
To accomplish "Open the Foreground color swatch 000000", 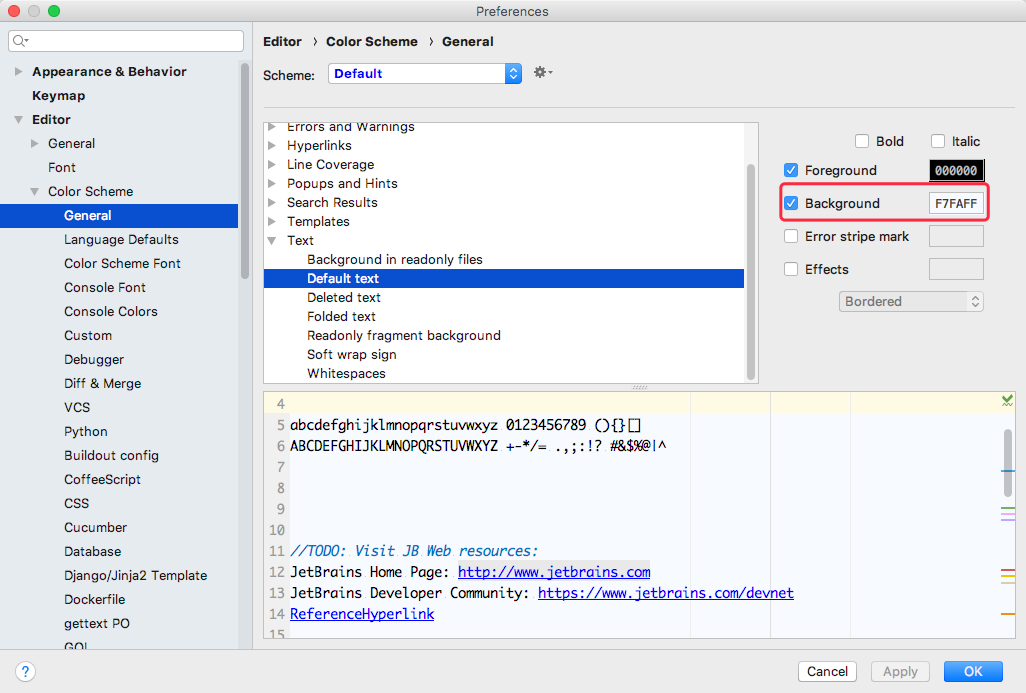I will (956, 171).
